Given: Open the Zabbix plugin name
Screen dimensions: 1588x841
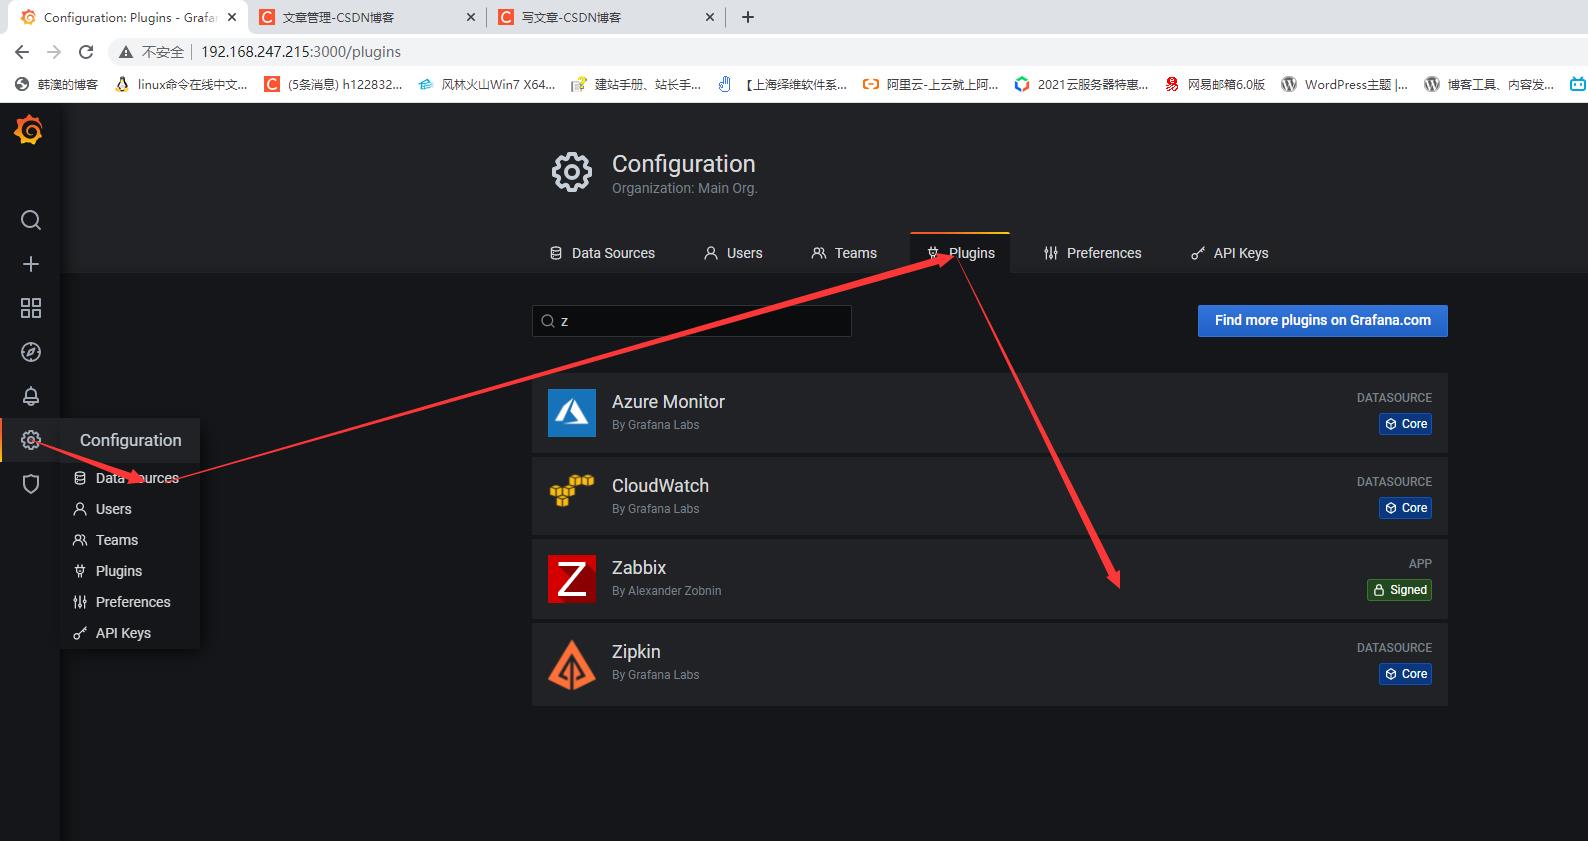Looking at the screenshot, I should tap(639, 568).
